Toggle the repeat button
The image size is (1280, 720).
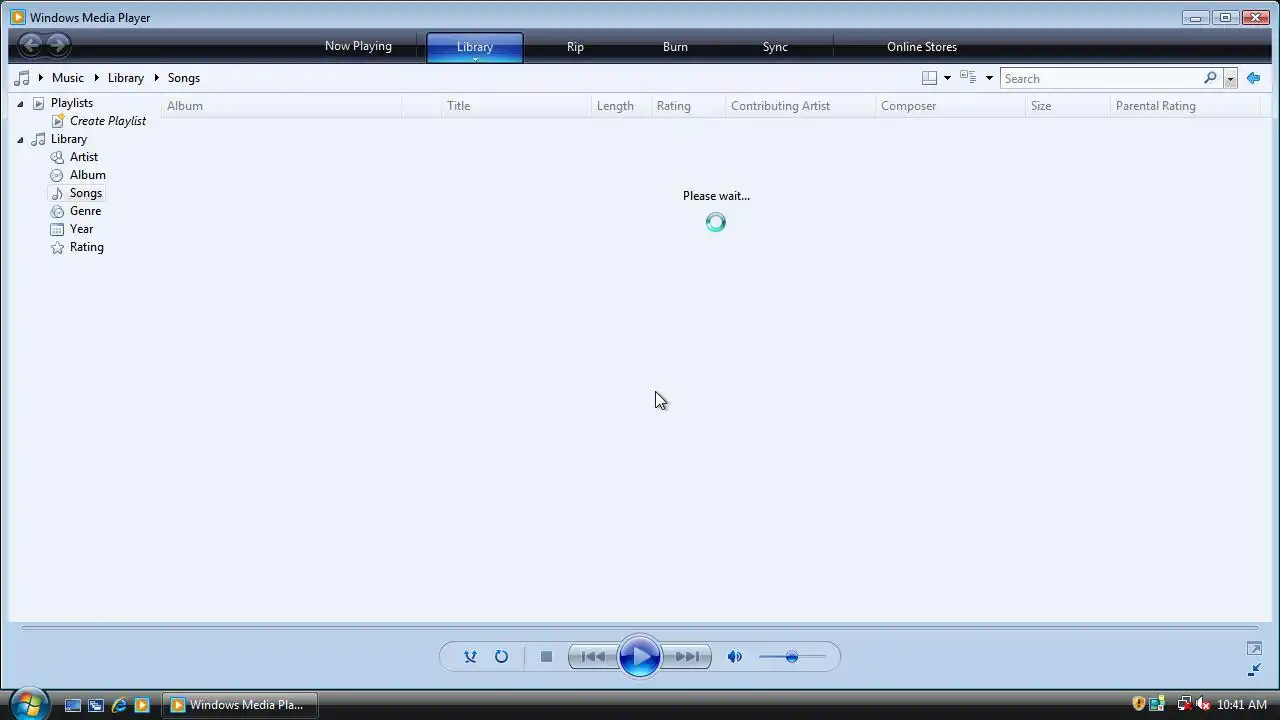tap(501, 657)
